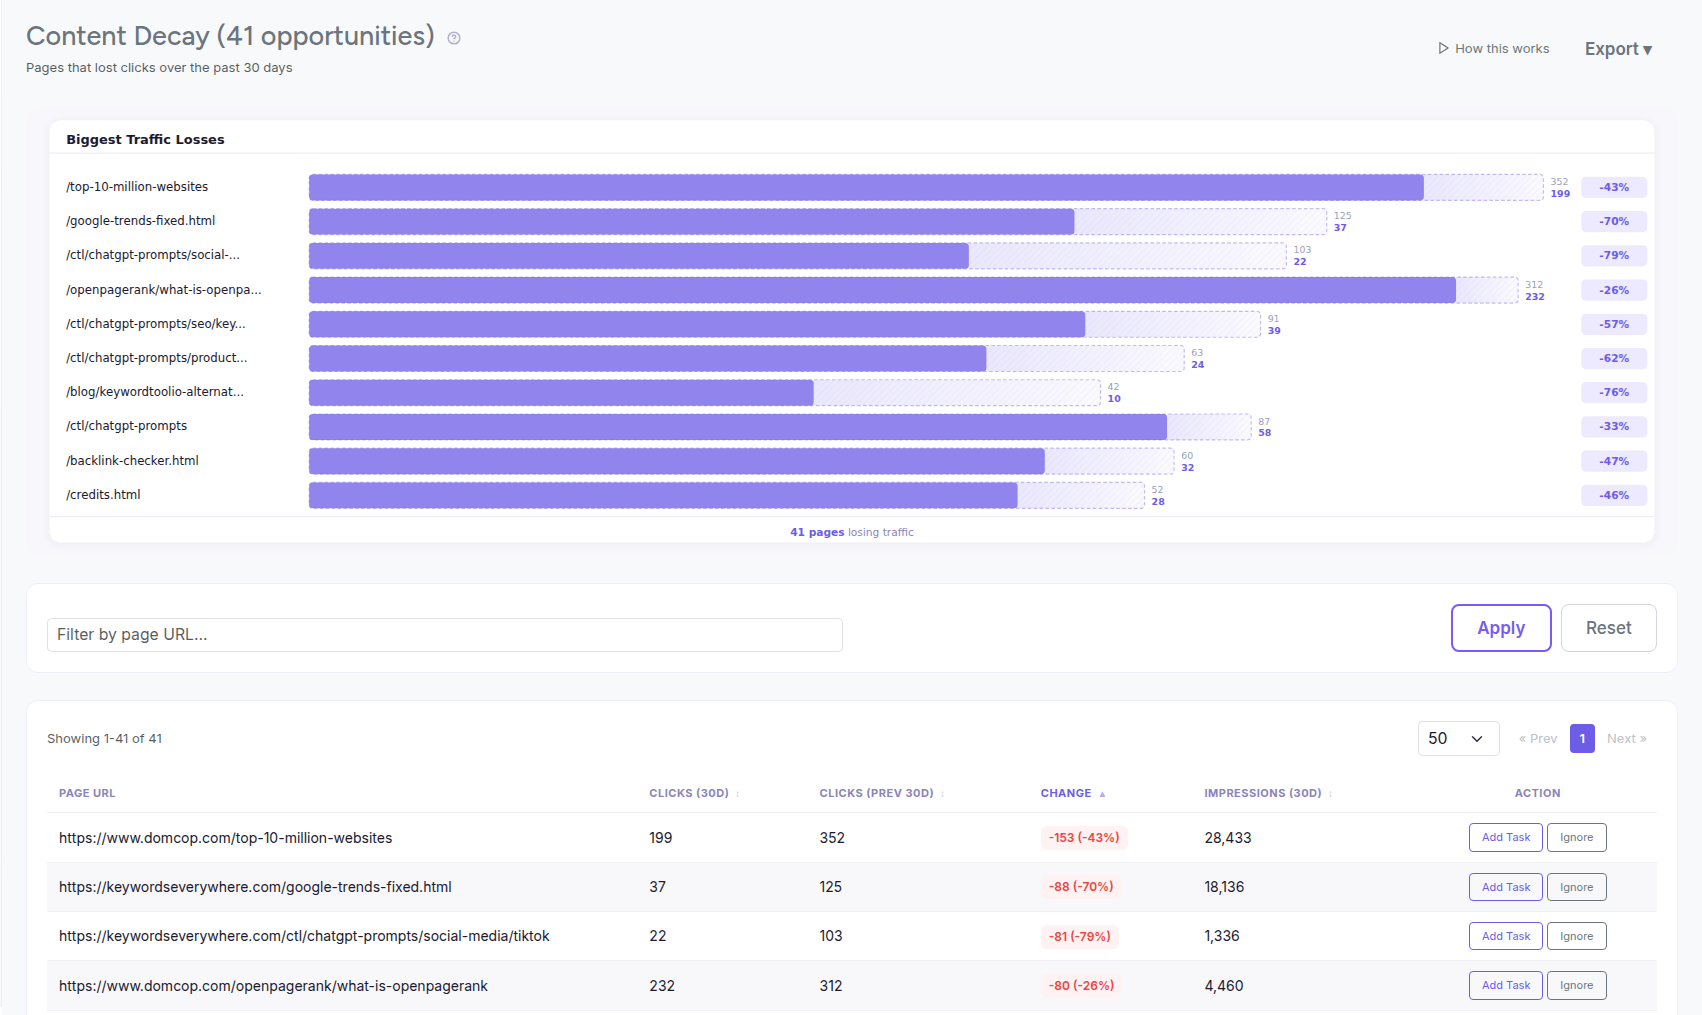
Task: Click the -79% change badge in chart
Action: click(x=1613, y=255)
